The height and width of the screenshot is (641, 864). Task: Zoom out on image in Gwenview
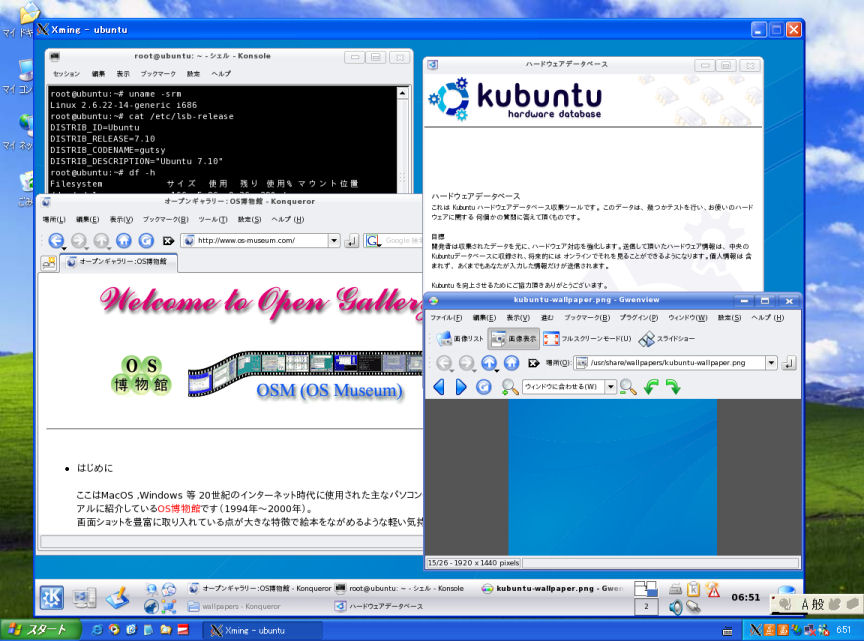pos(628,387)
